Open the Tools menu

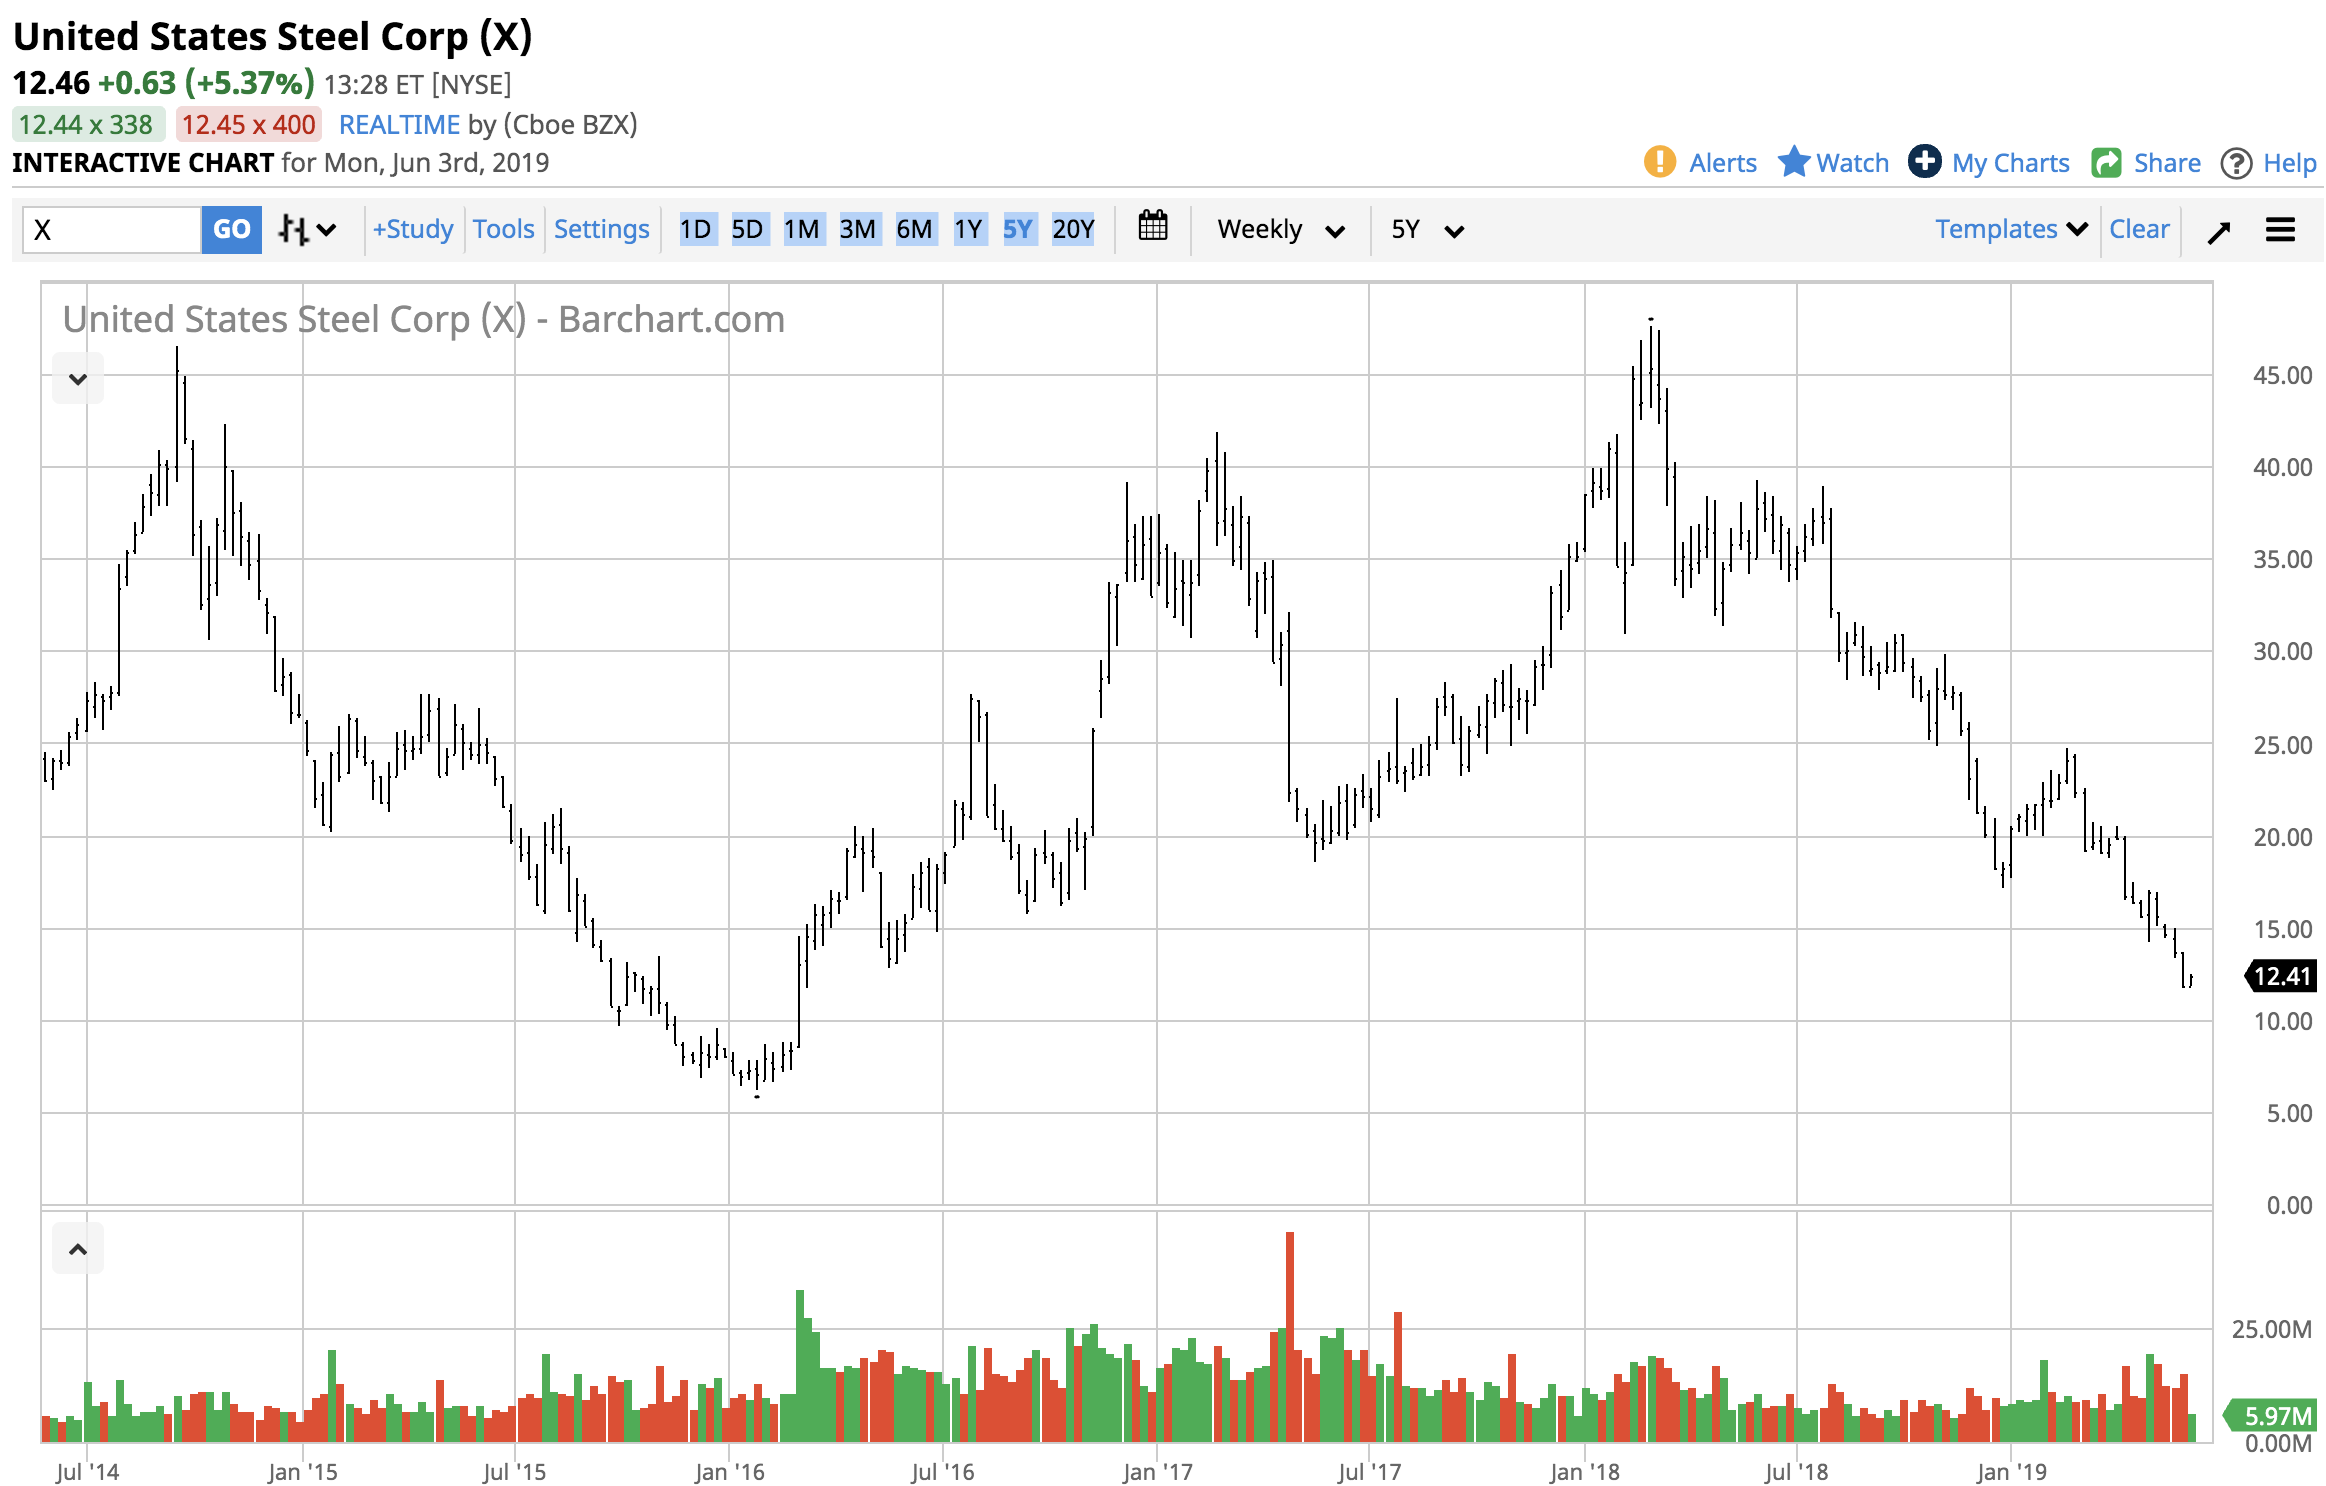click(x=504, y=229)
